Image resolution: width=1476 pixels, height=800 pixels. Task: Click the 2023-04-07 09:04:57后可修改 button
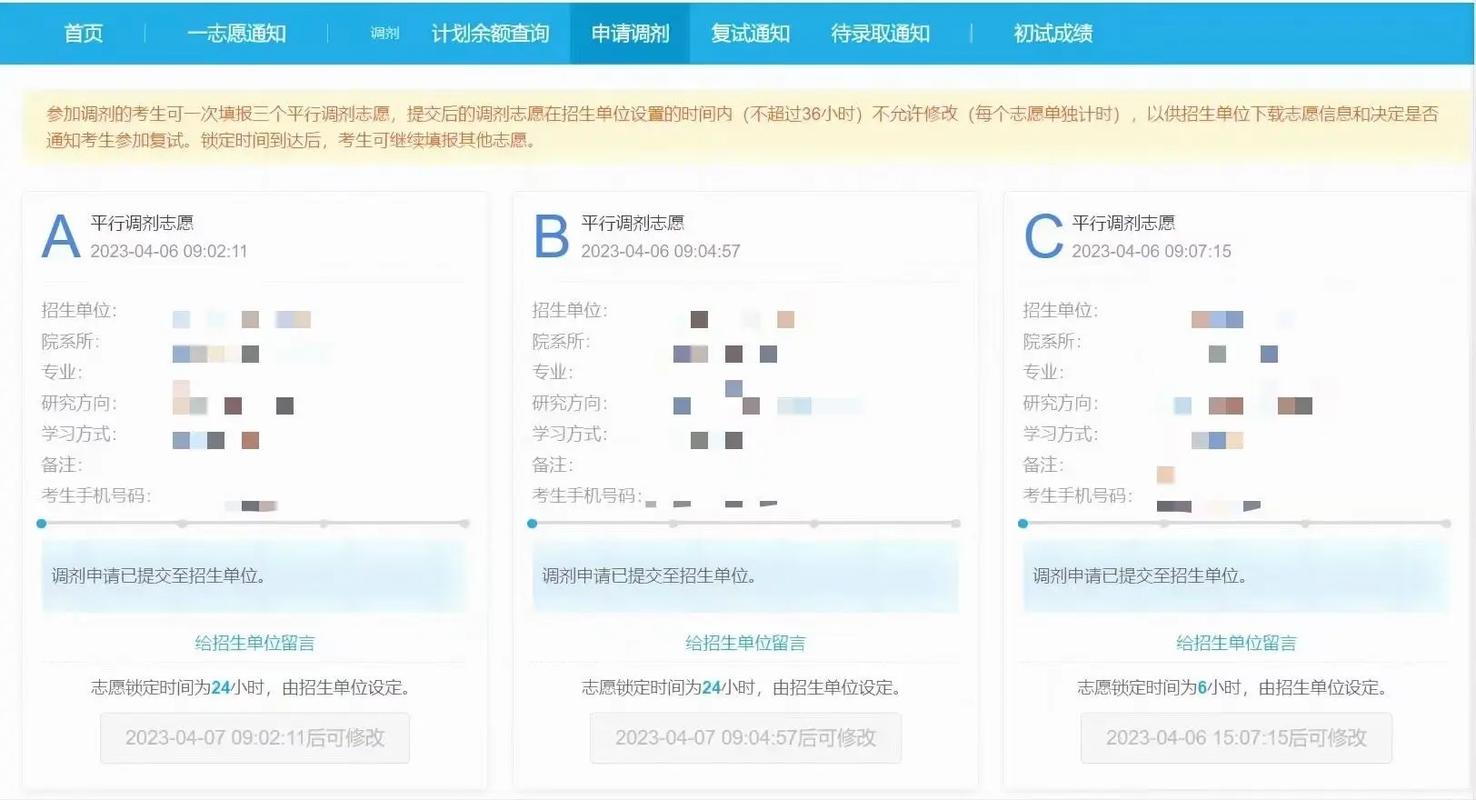click(x=745, y=738)
